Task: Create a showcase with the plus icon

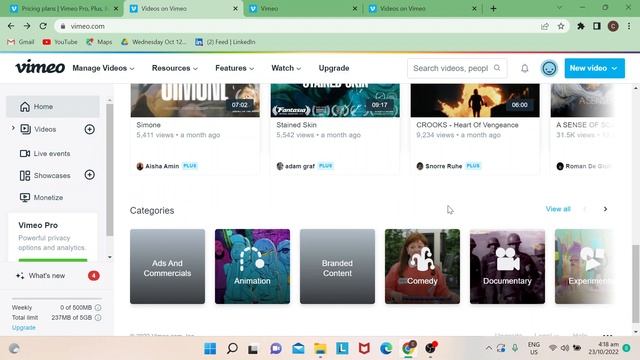Action: click(89, 175)
